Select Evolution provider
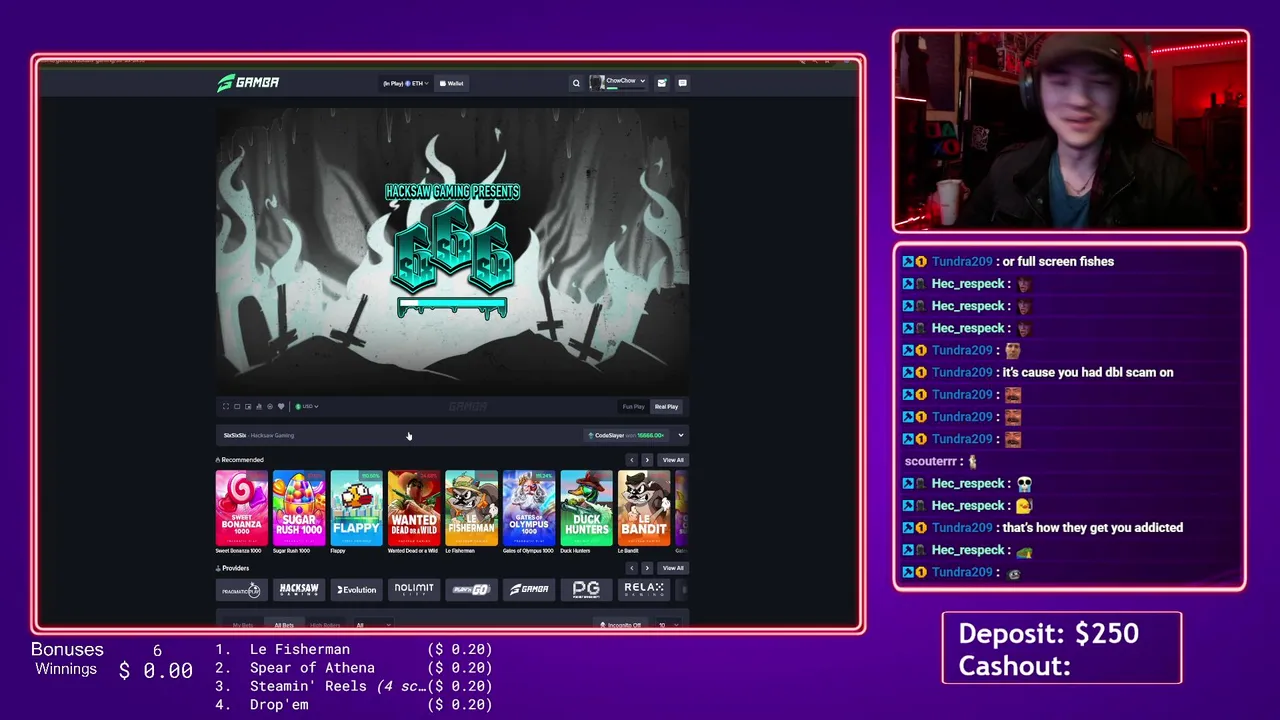Screen dimensions: 1280x720 (x=356, y=590)
